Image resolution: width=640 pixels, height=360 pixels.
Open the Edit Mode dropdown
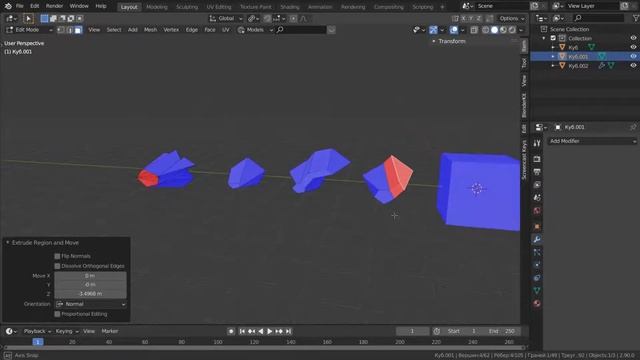[29, 30]
